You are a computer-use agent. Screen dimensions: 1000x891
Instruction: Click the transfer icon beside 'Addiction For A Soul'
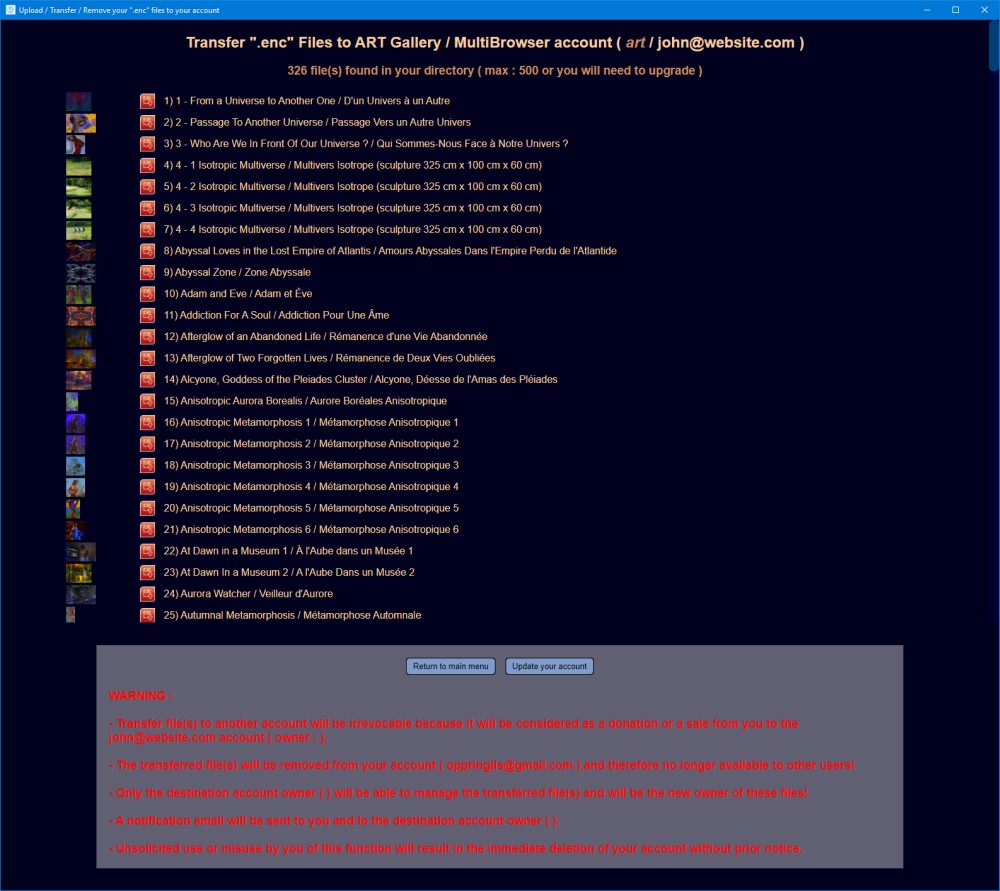click(147, 315)
